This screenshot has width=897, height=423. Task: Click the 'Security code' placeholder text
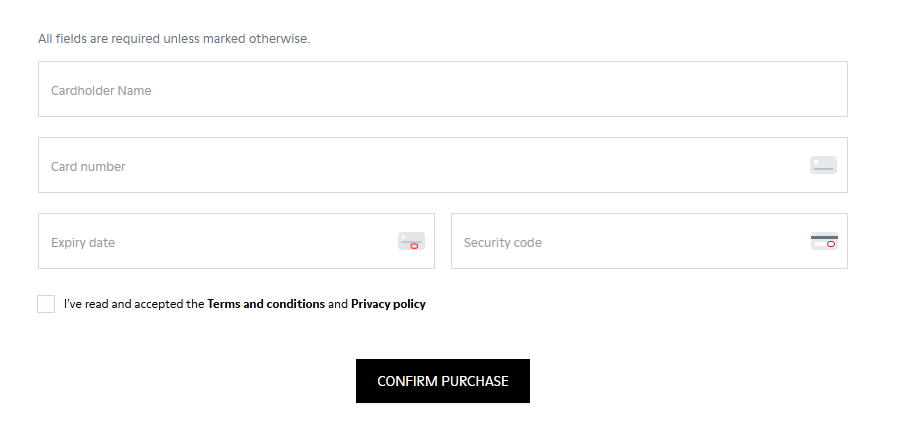coord(502,242)
